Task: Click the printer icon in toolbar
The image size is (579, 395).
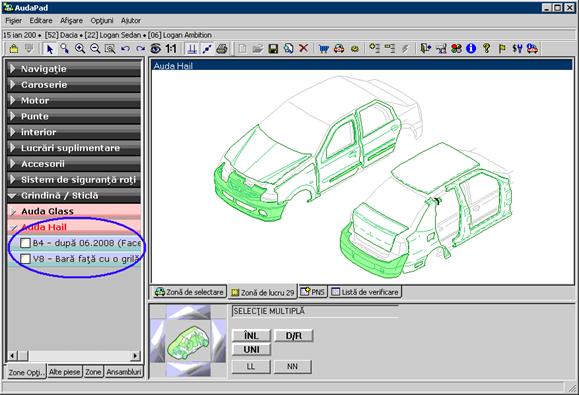Action: coord(222,48)
